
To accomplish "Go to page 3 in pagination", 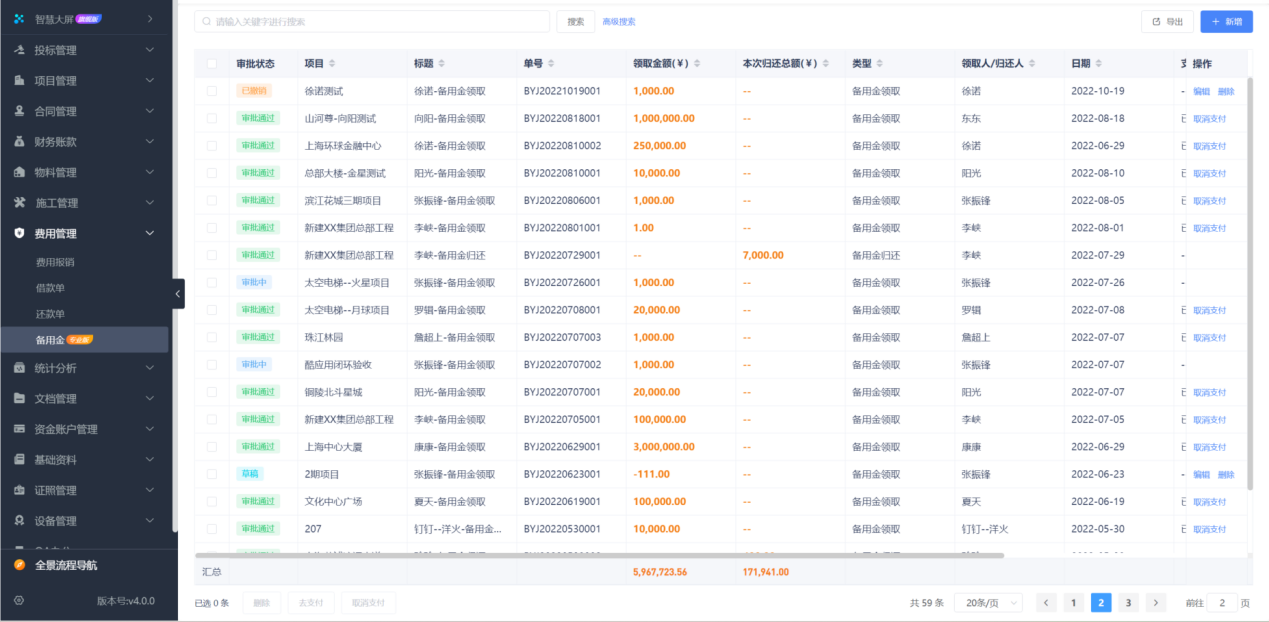I will pyautogui.click(x=1128, y=602).
